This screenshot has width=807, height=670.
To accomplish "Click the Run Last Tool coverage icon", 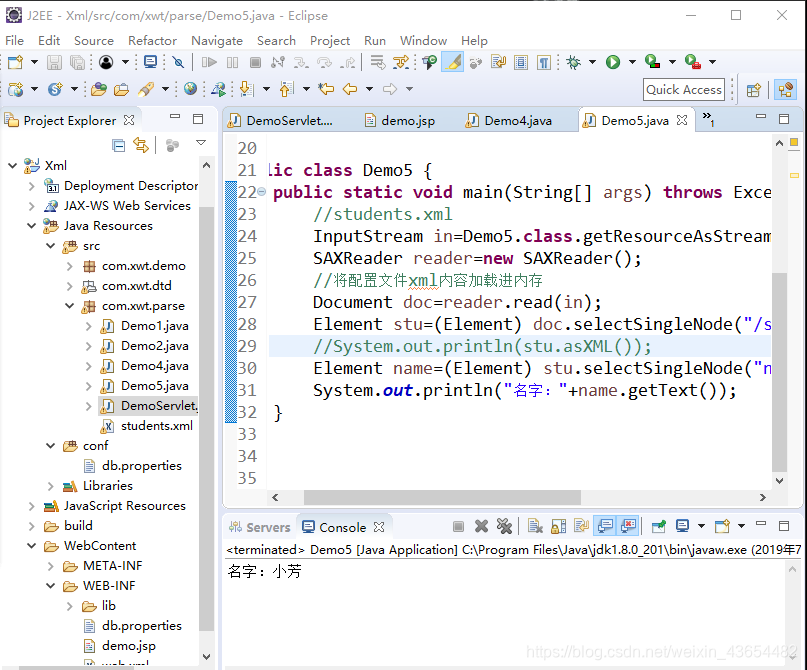I will click(653, 62).
